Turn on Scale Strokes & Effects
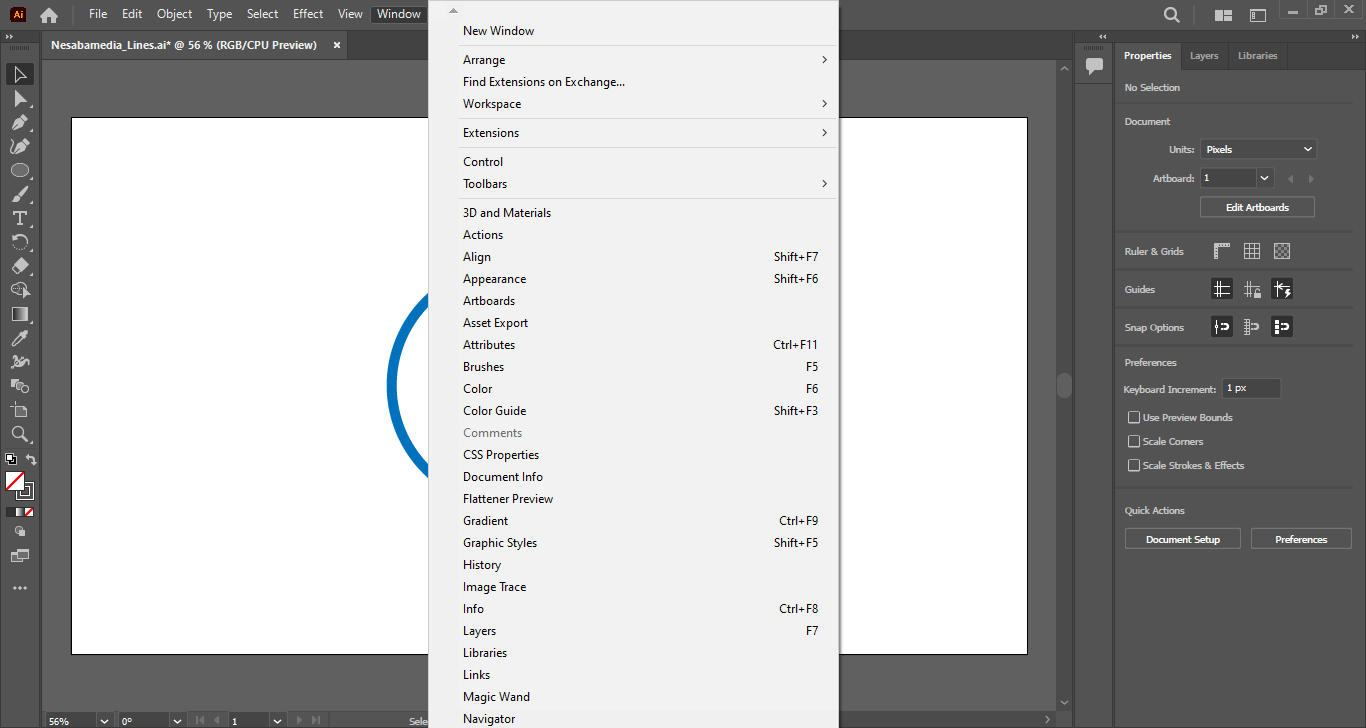 pos(1134,465)
